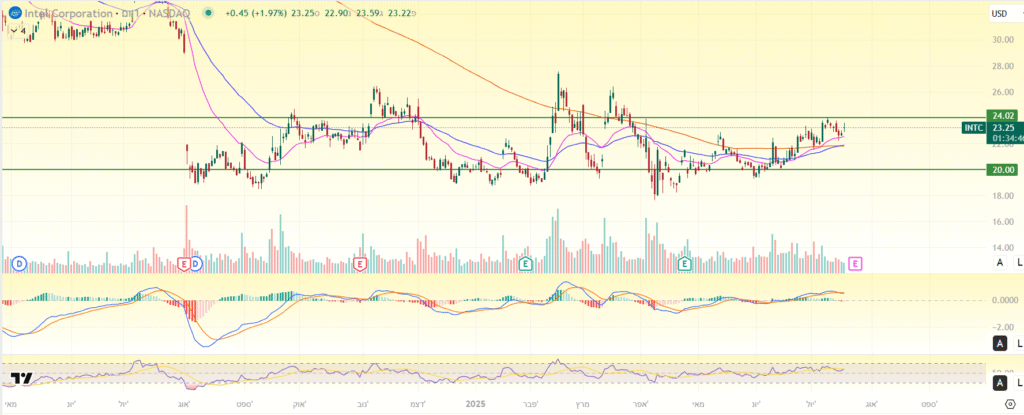Open the USD currency dropdown
The height and width of the screenshot is (415, 1024).
pyautogui.click(x=1006, y=13)
